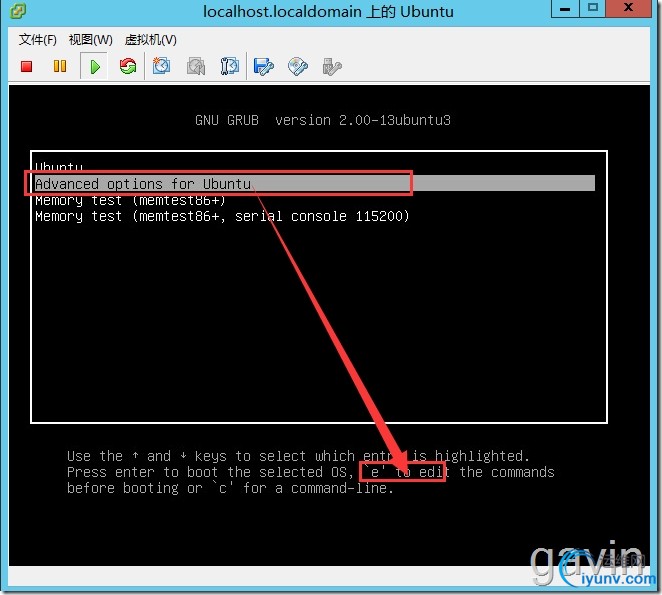This screenshot has width=662, height=595.
Task: Click the 'Use the ↑ and ↓ keys' instruction line
Action: (x=298, y=456)
